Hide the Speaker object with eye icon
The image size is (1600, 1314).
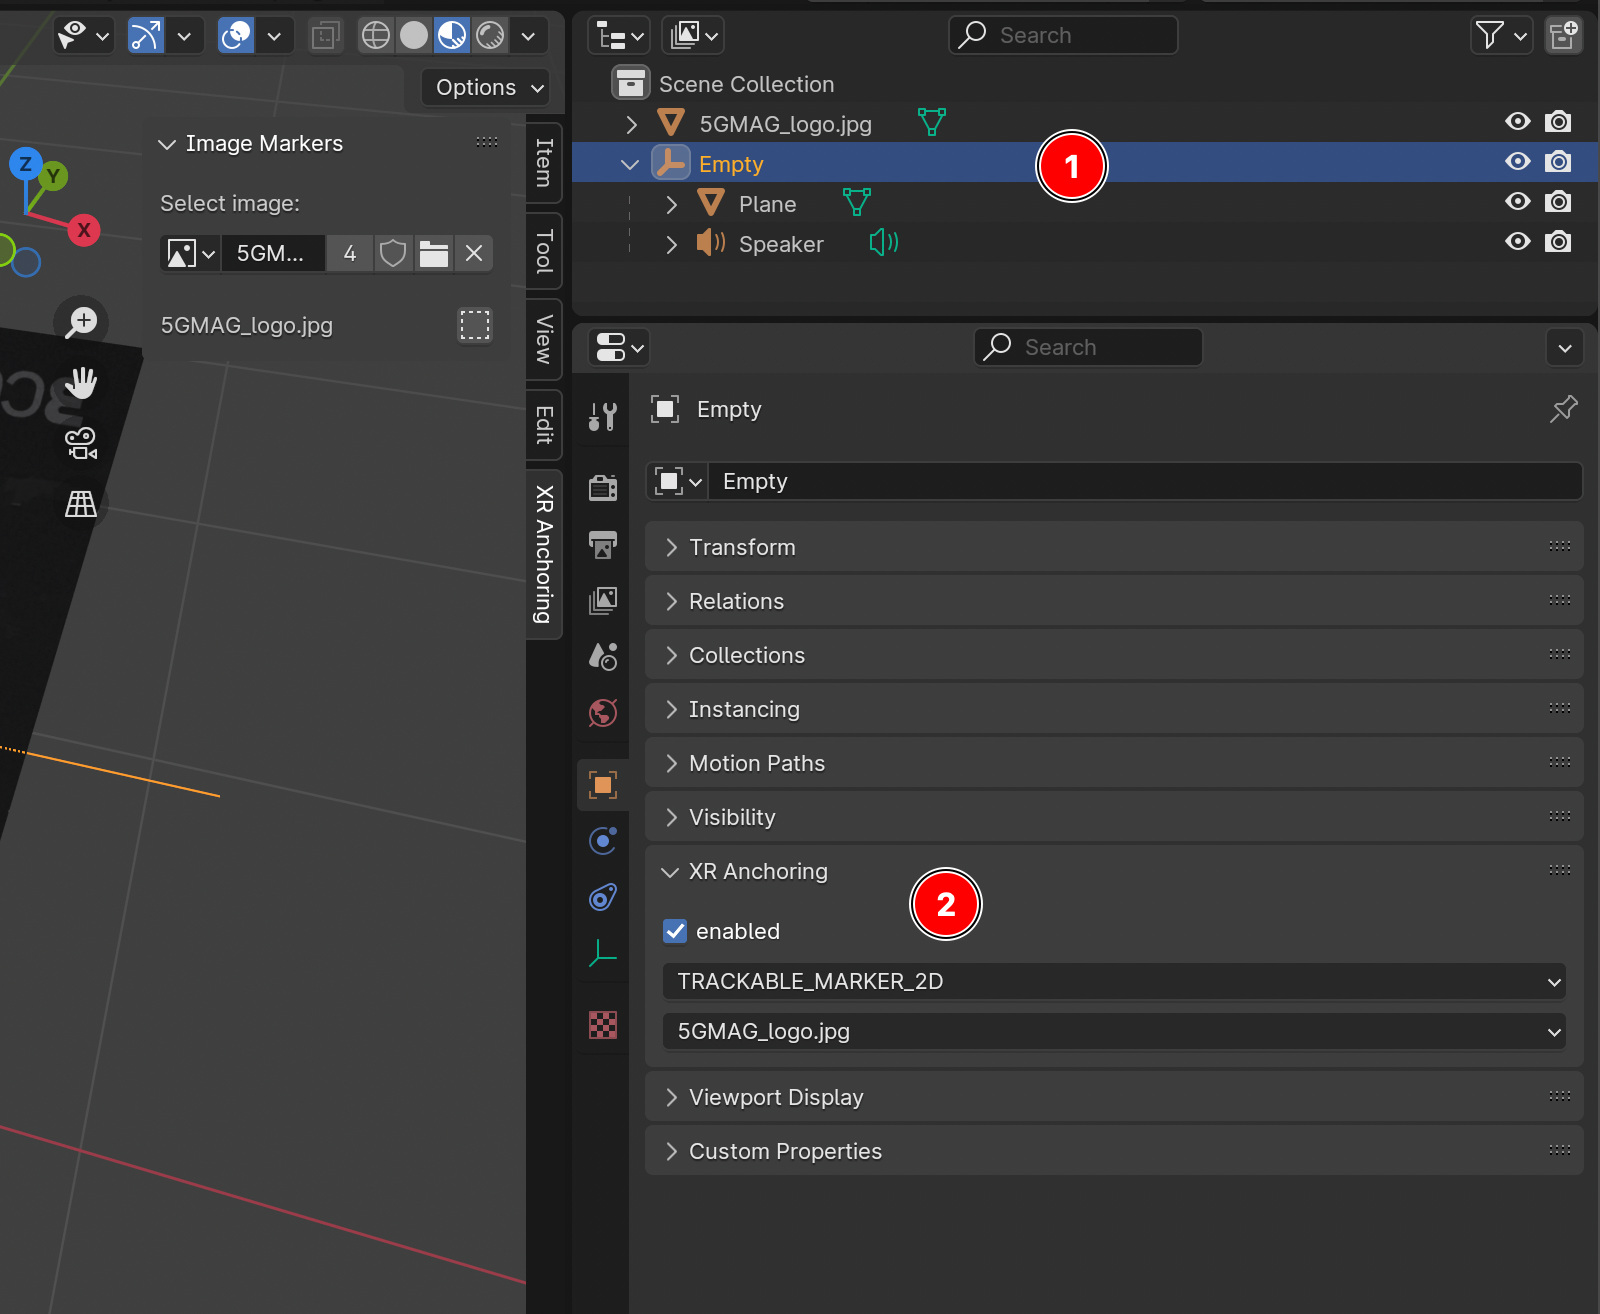point(1517,242)
